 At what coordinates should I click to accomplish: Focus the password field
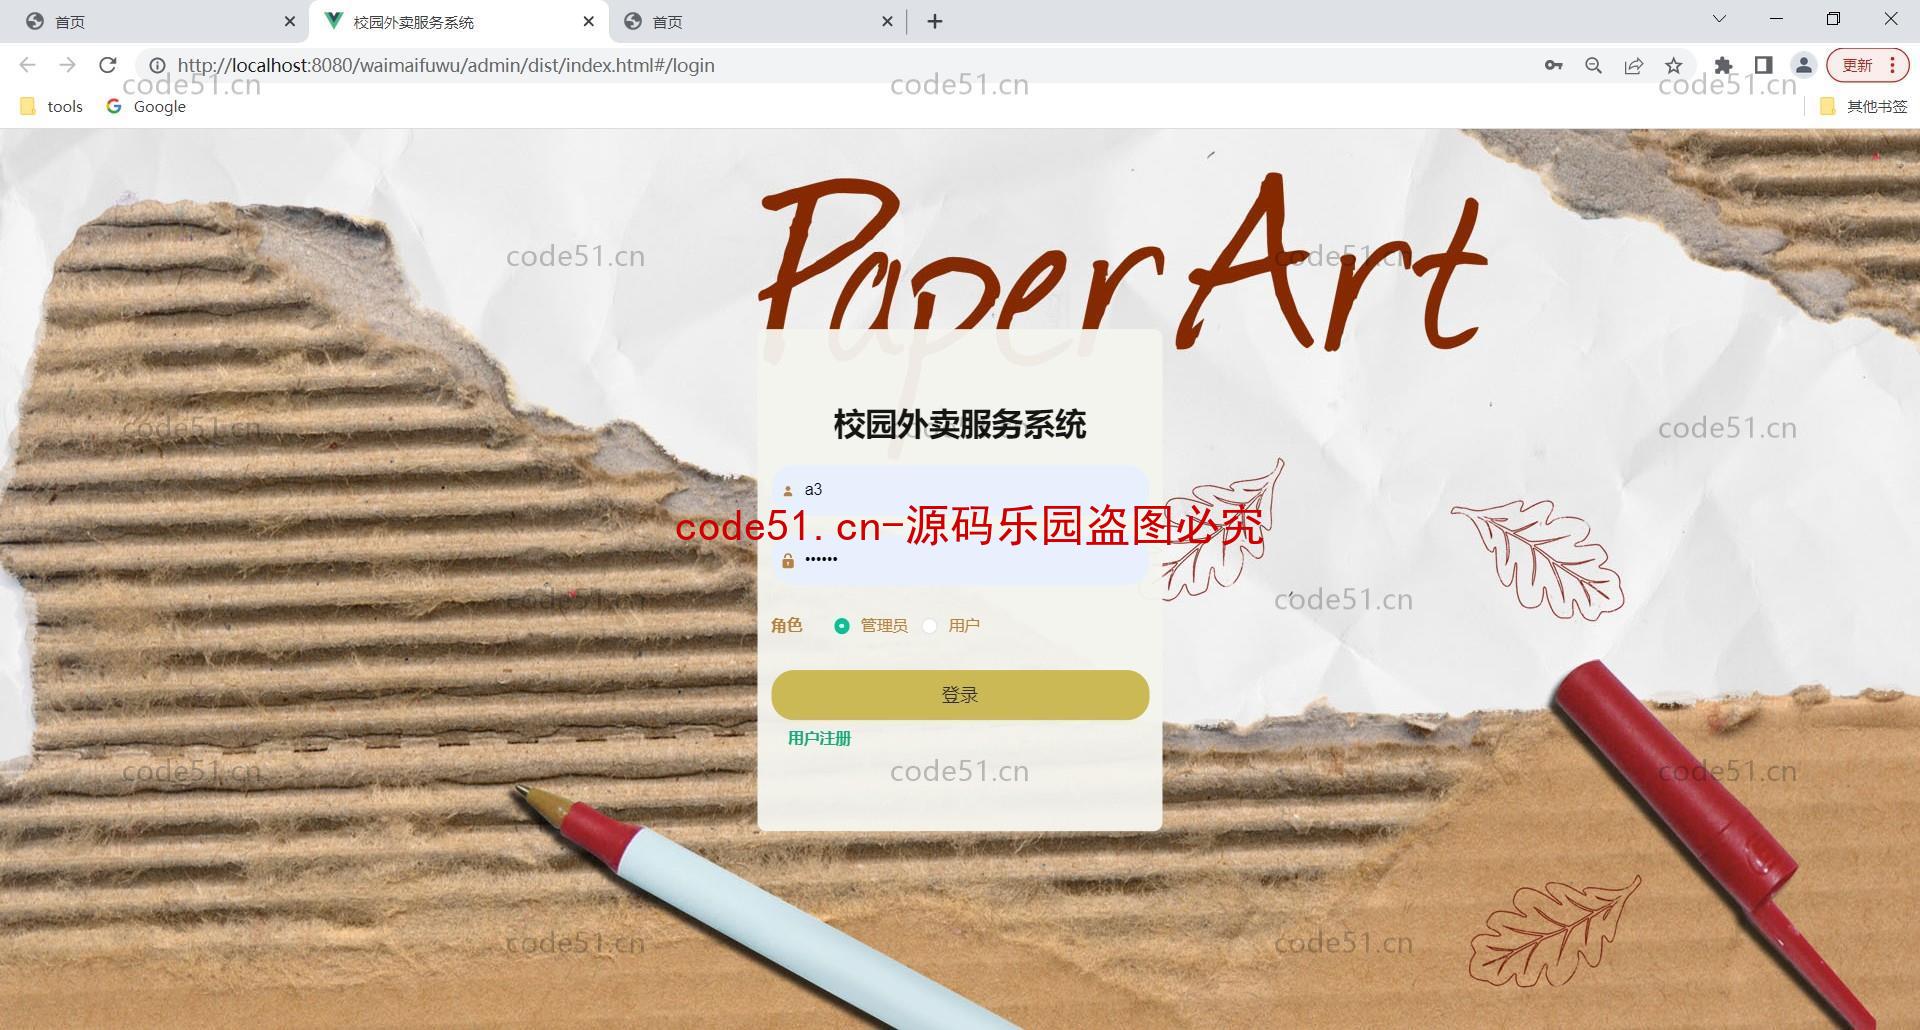coord(960,560)
